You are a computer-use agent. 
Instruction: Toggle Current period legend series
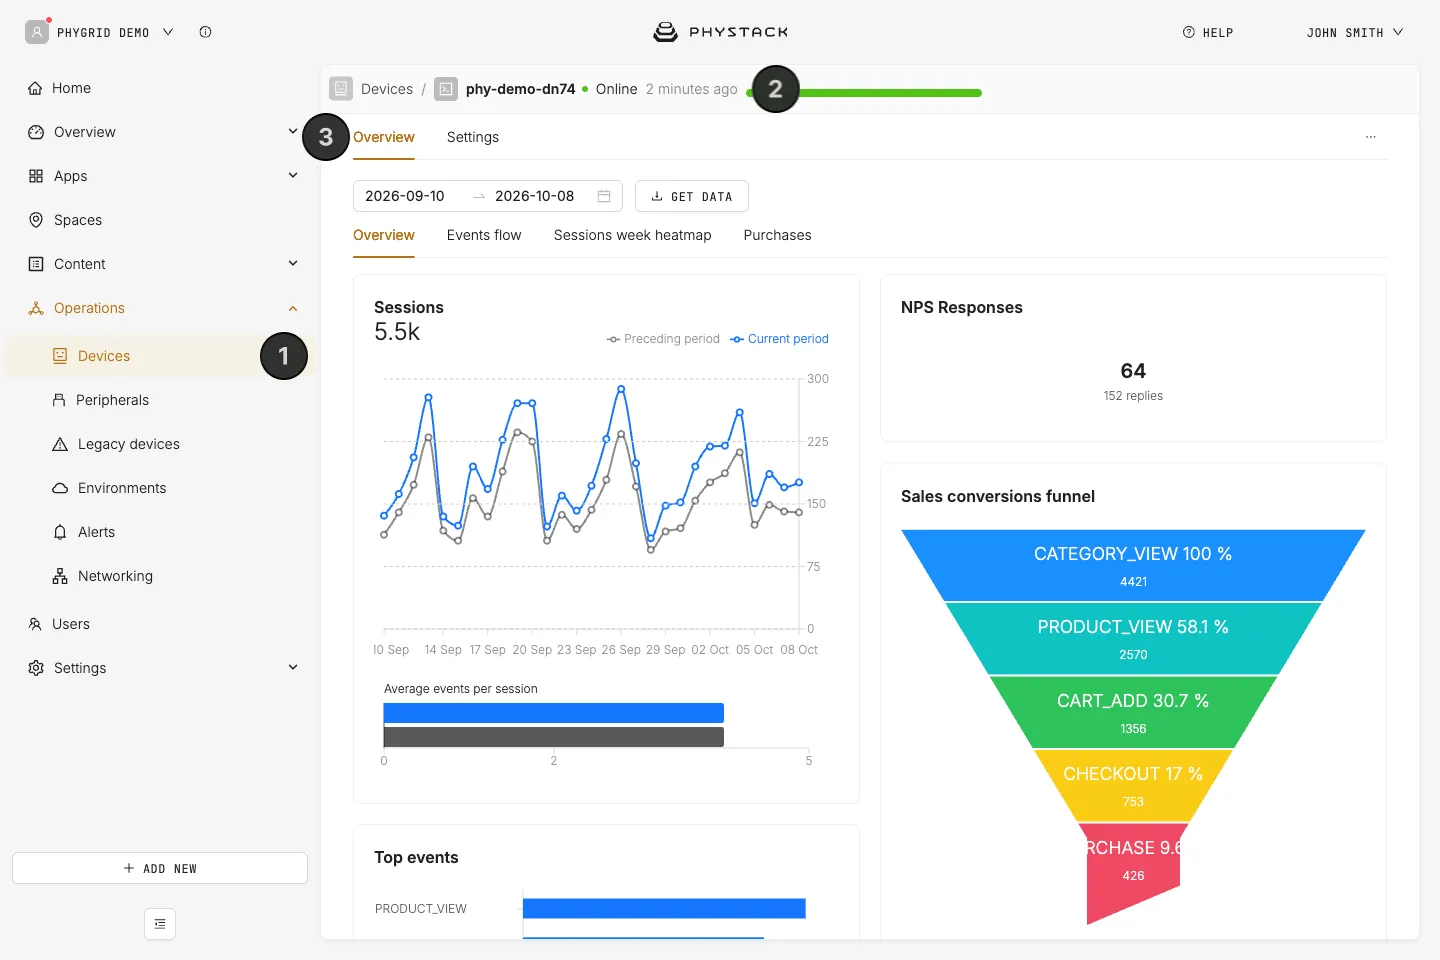tap(779, 339)
